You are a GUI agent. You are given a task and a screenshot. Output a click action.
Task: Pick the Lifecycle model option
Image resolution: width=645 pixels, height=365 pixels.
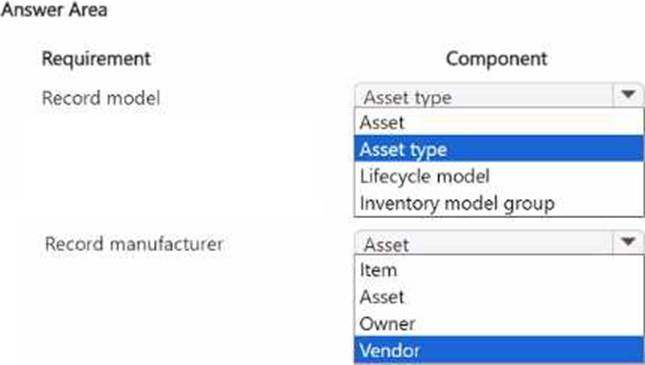coord(499,176)
